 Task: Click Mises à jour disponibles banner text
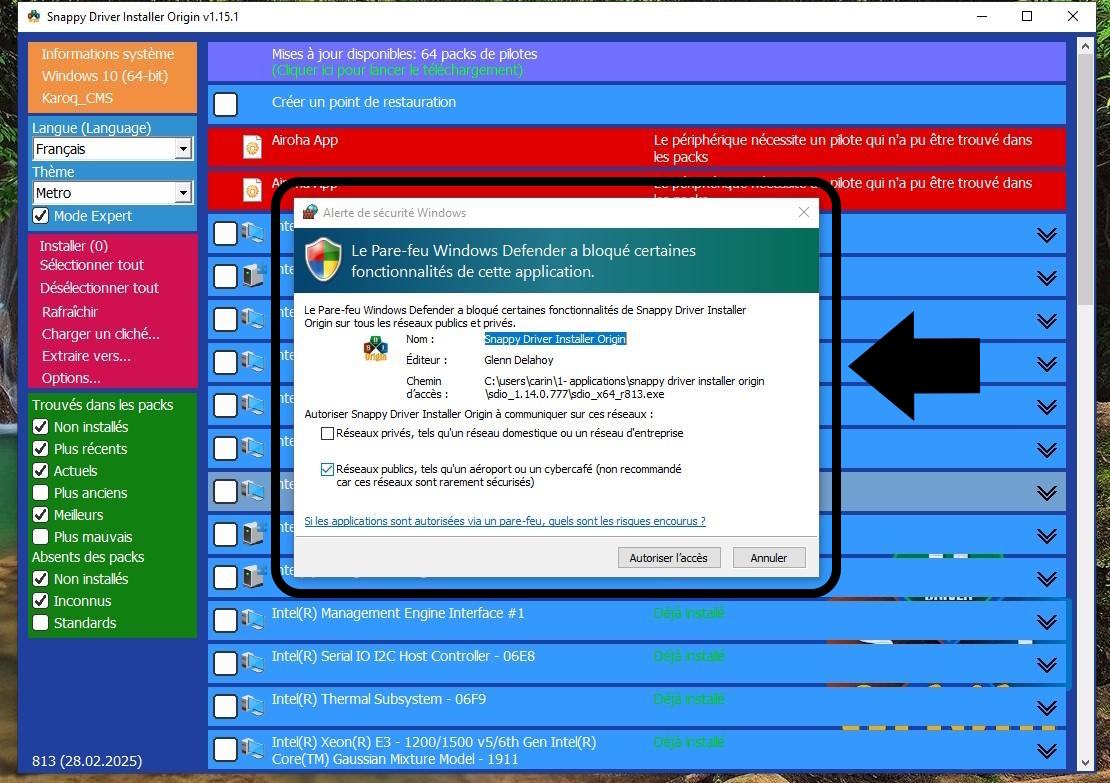click(404, 54)
